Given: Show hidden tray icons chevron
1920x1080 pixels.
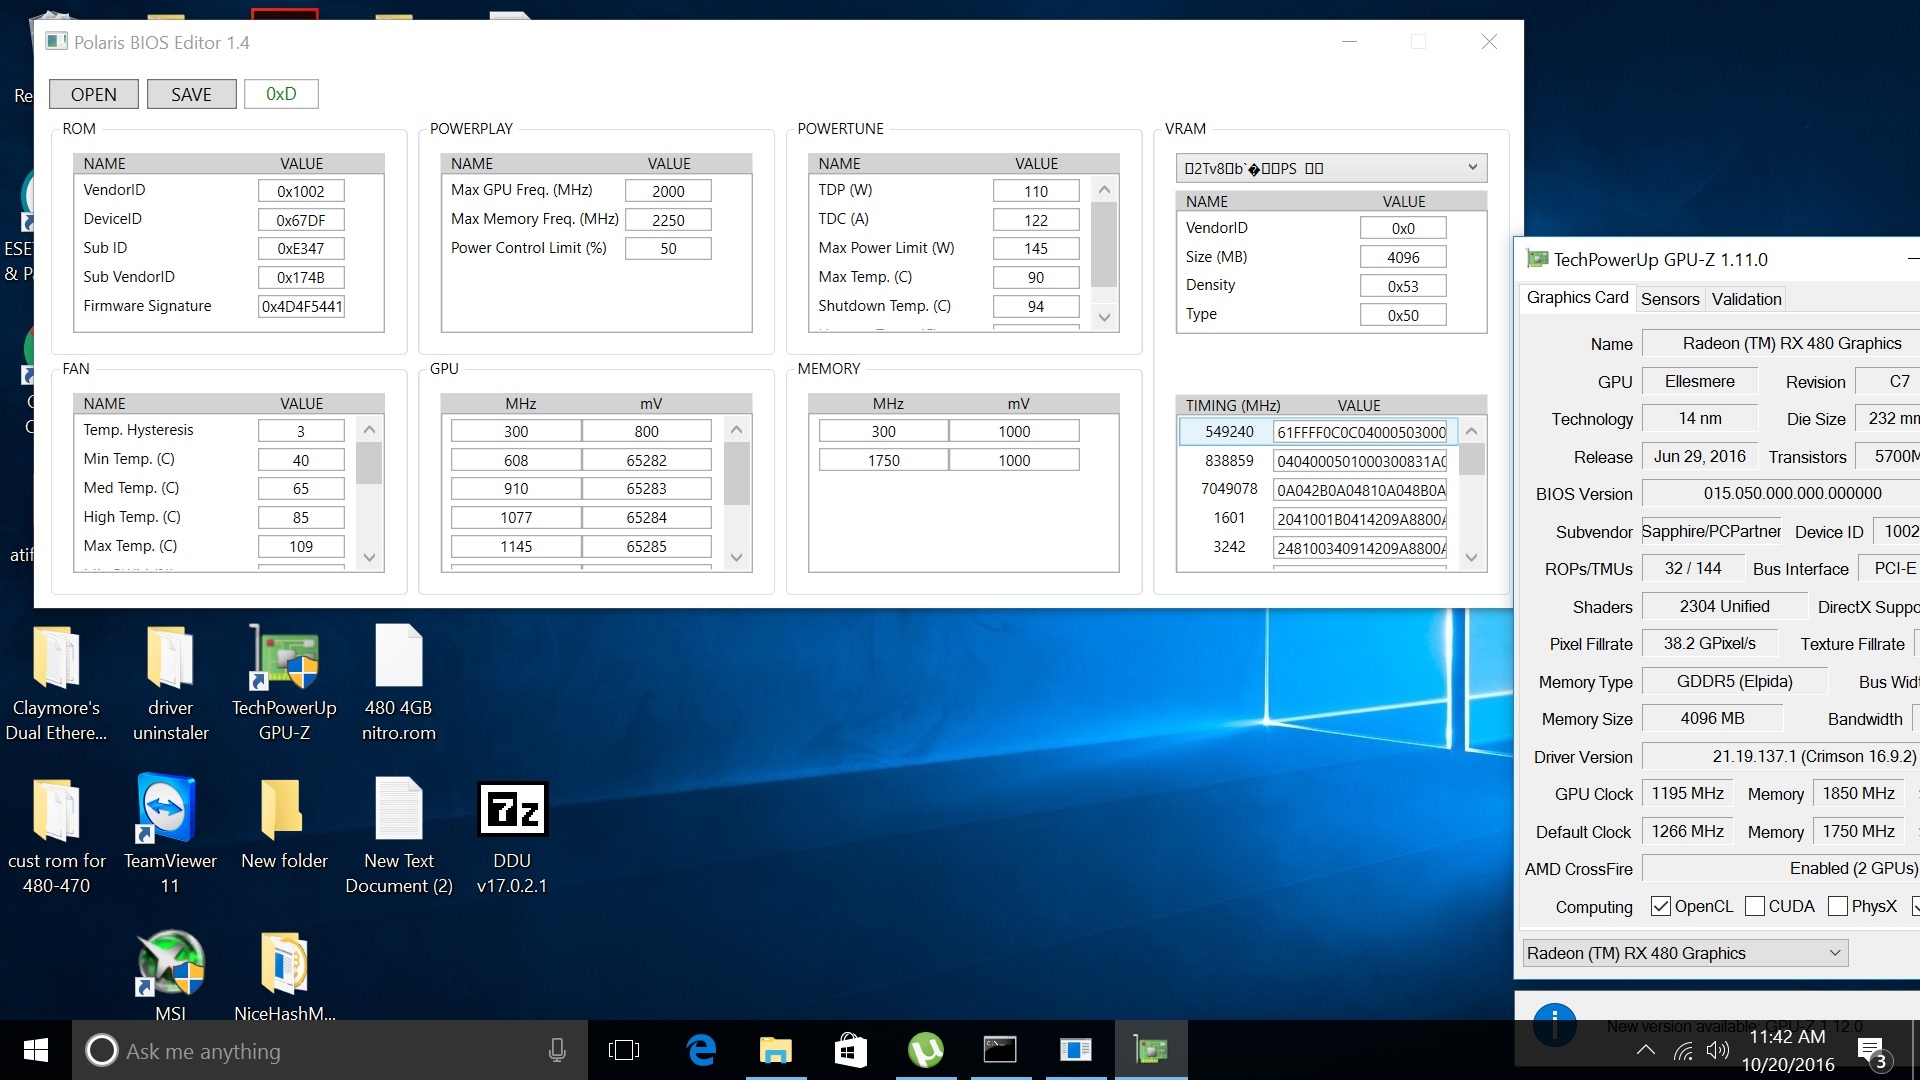Looking at the screenshot, I should tap(1645, 1050).
